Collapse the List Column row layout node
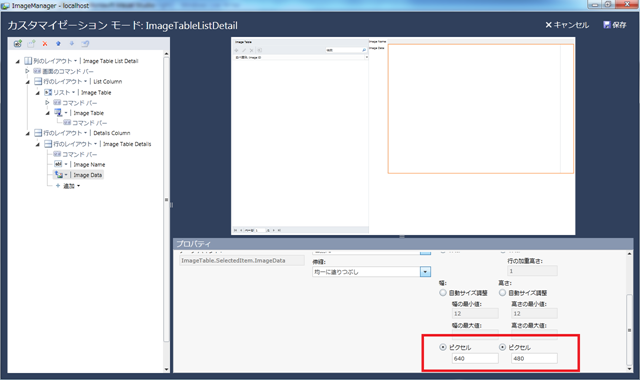Image resolution: width=640 pixels, height=380 pixels. (27, 82)
